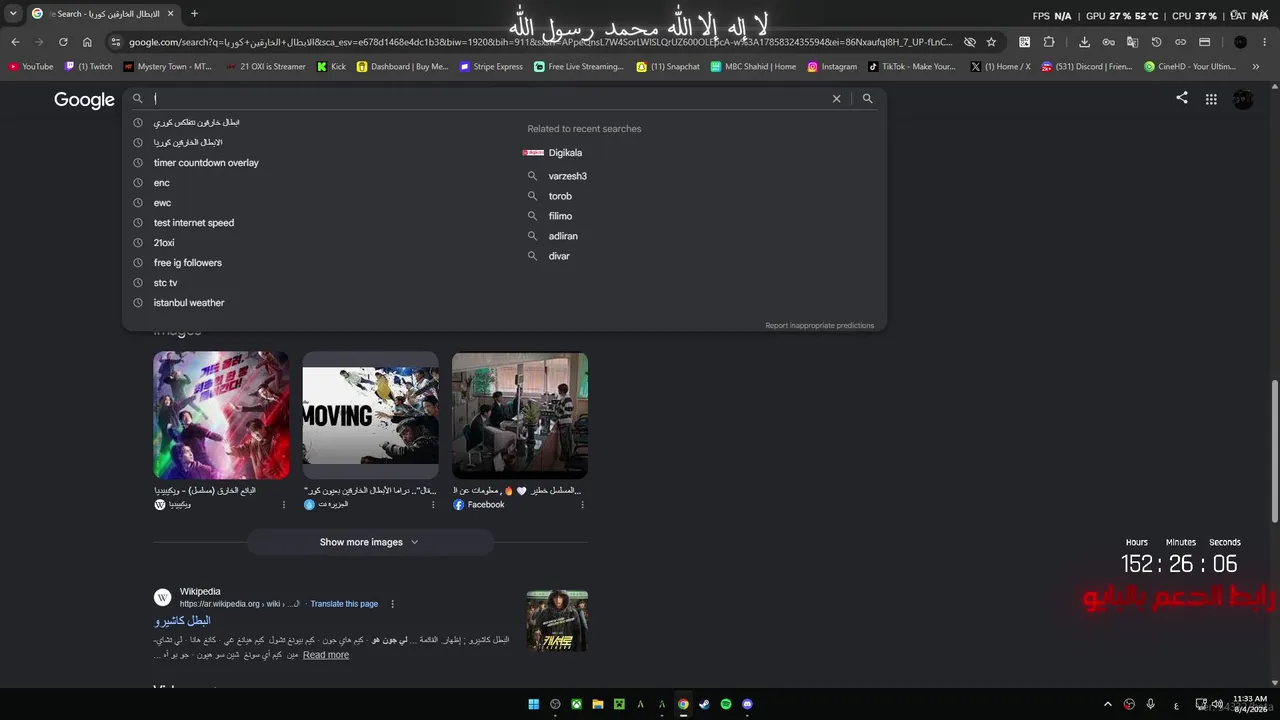Open the TikTok bookmark
Viewport: 1280px width, 720px height.
click(912, 67)
